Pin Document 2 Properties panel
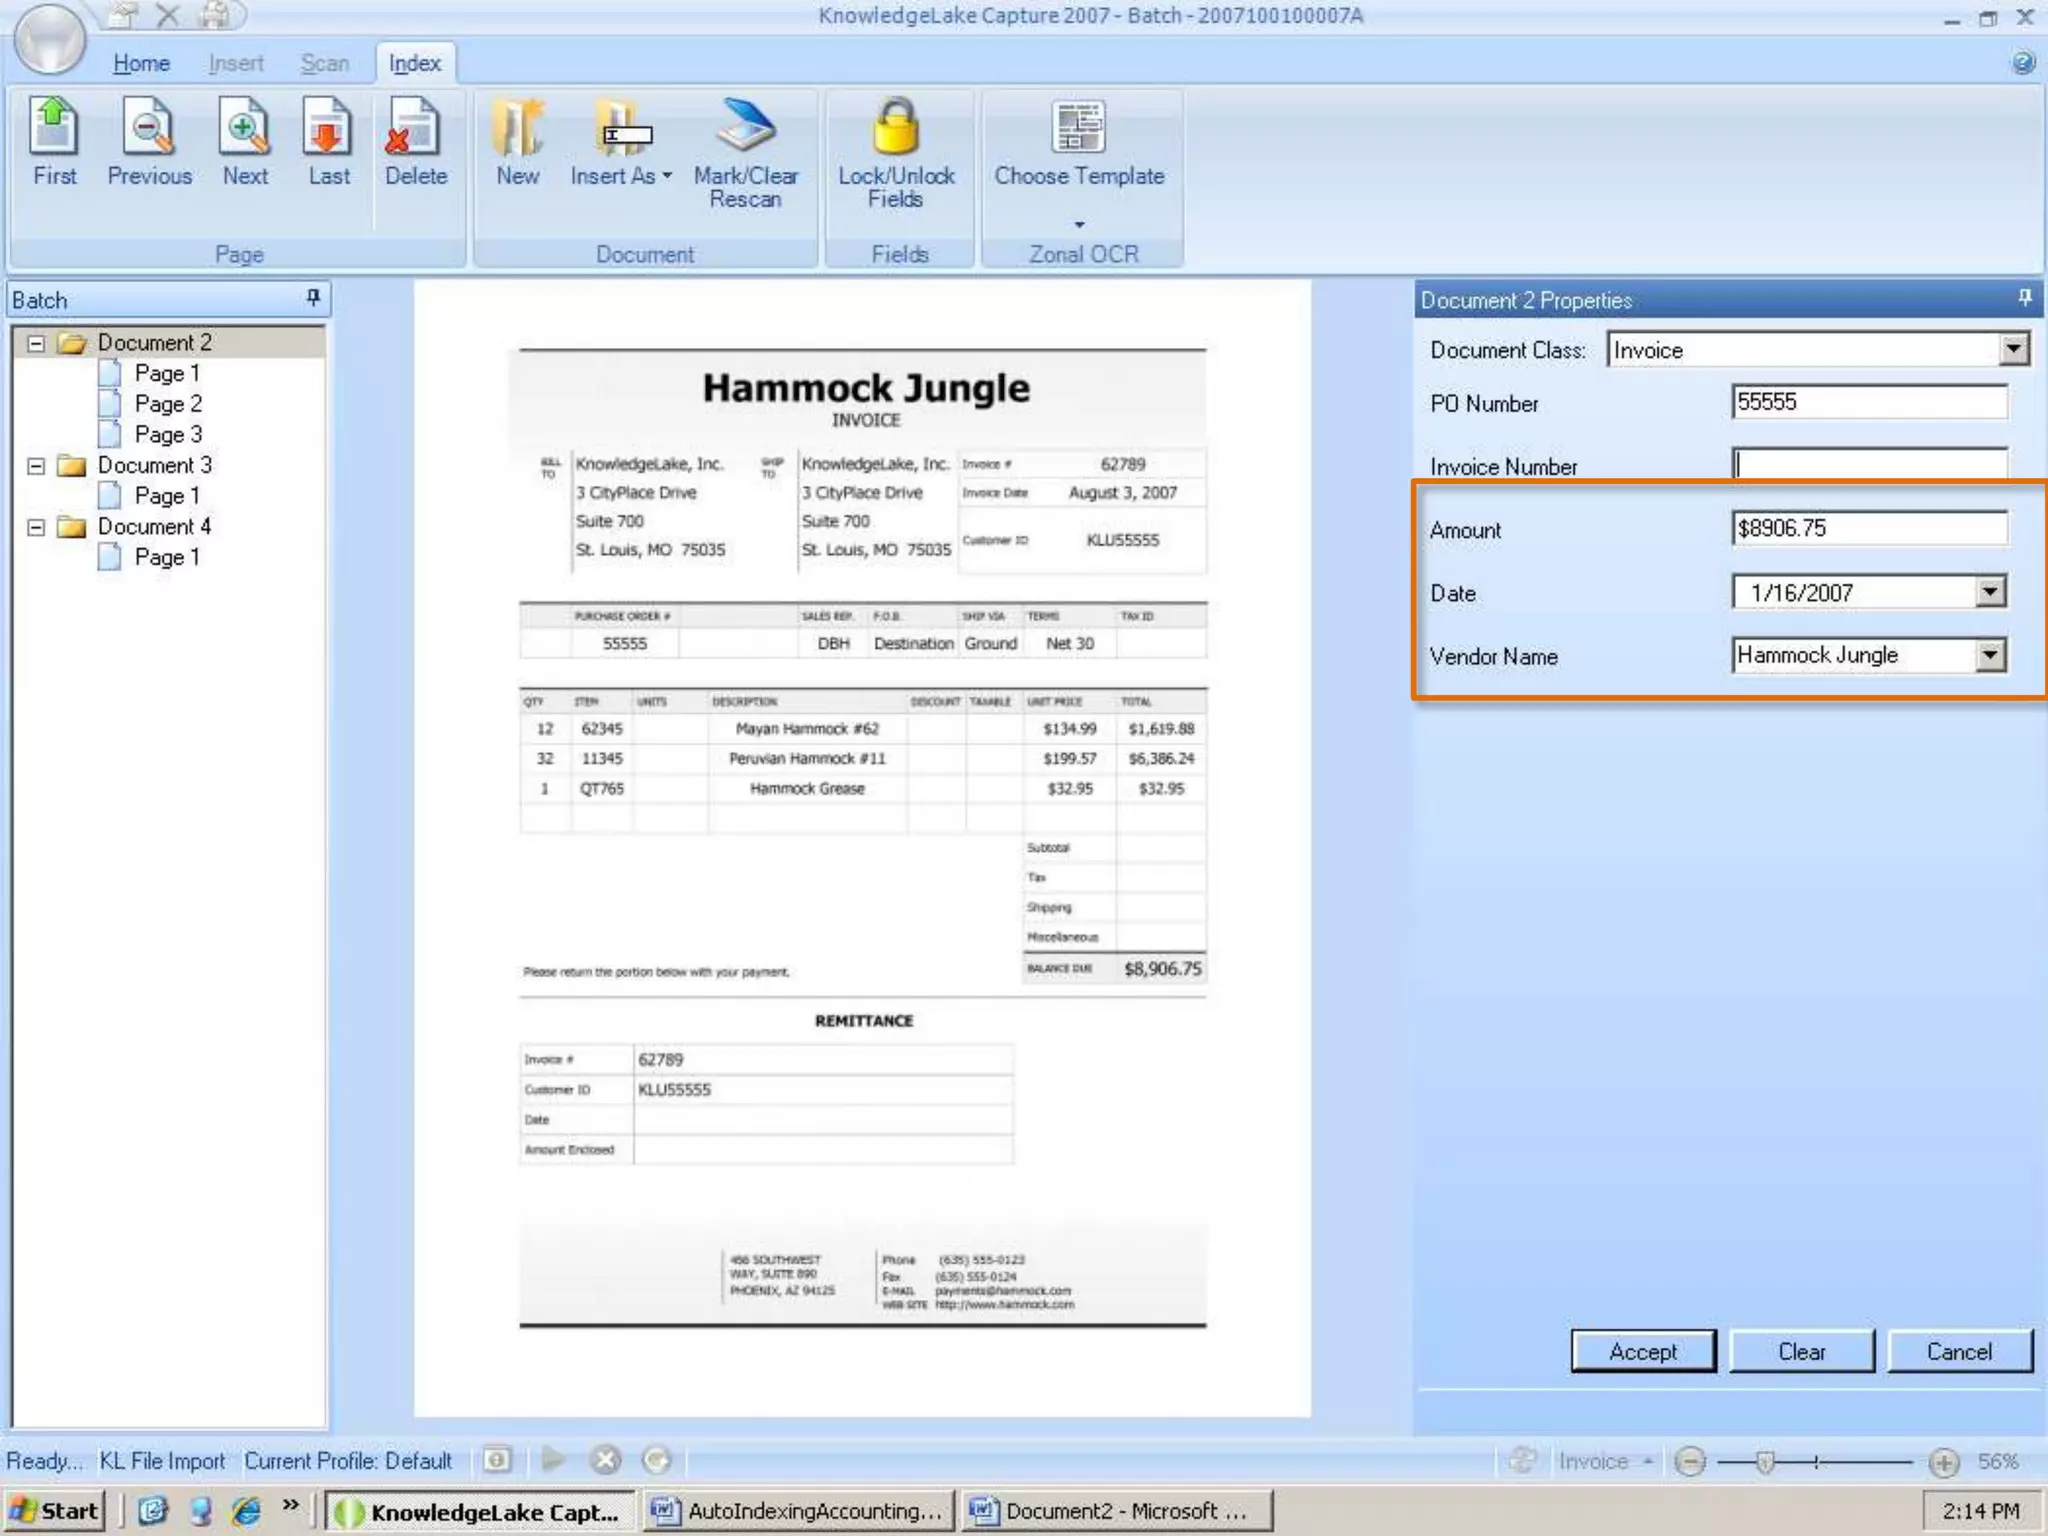Viewport: 2048px width, 1536px height. point(2024,298)
